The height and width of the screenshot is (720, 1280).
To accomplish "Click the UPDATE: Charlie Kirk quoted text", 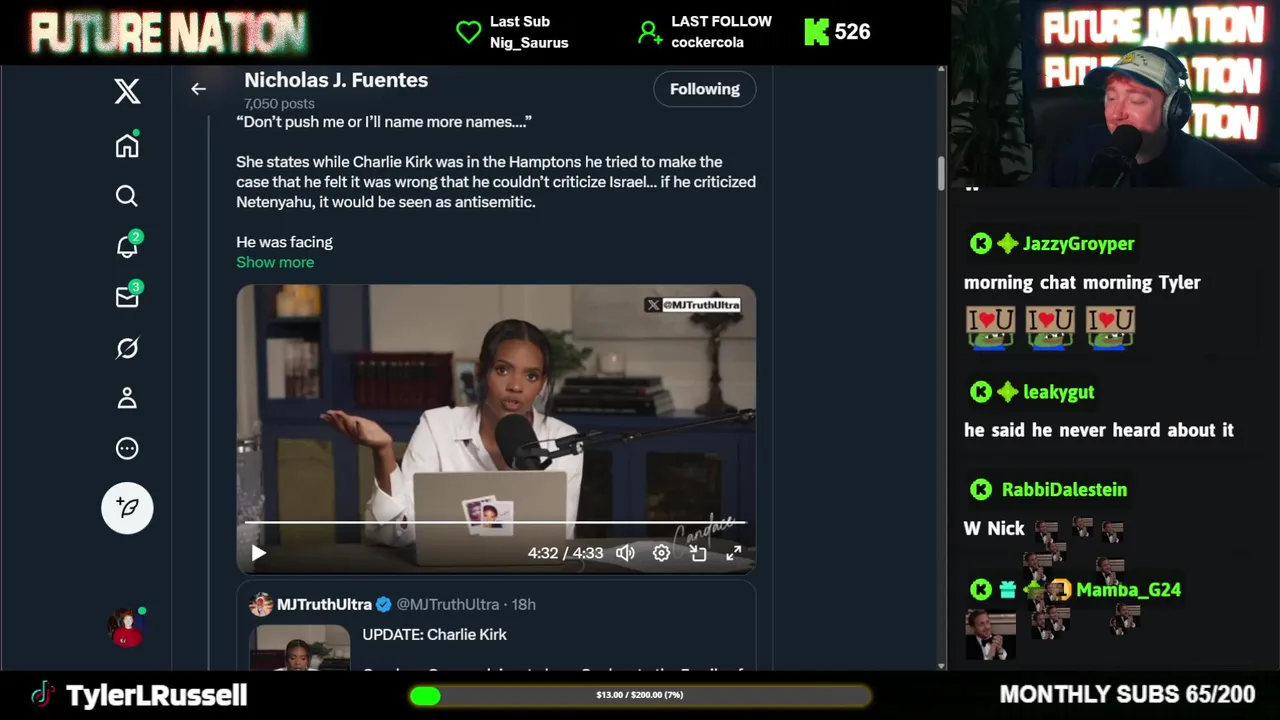I will 434,634.
